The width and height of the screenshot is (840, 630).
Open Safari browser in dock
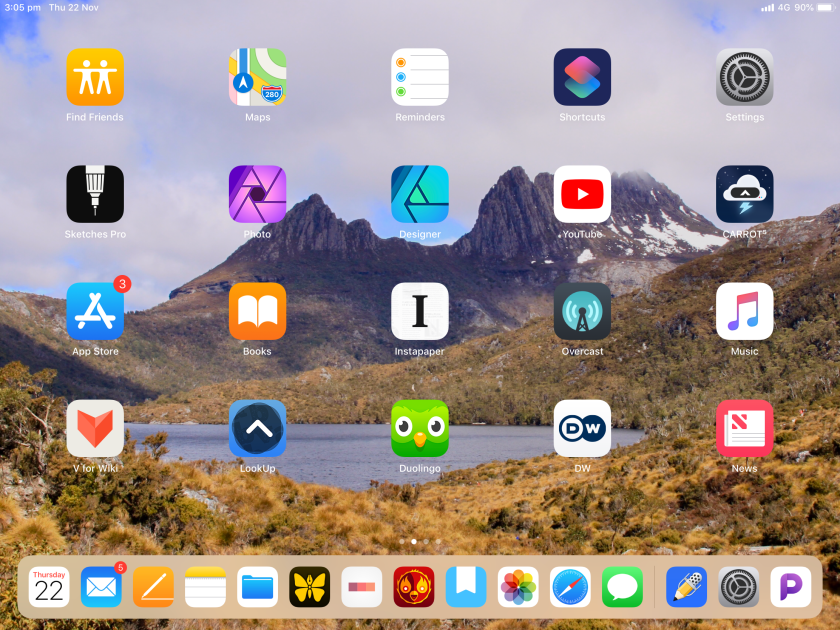[x=570, y=587]
